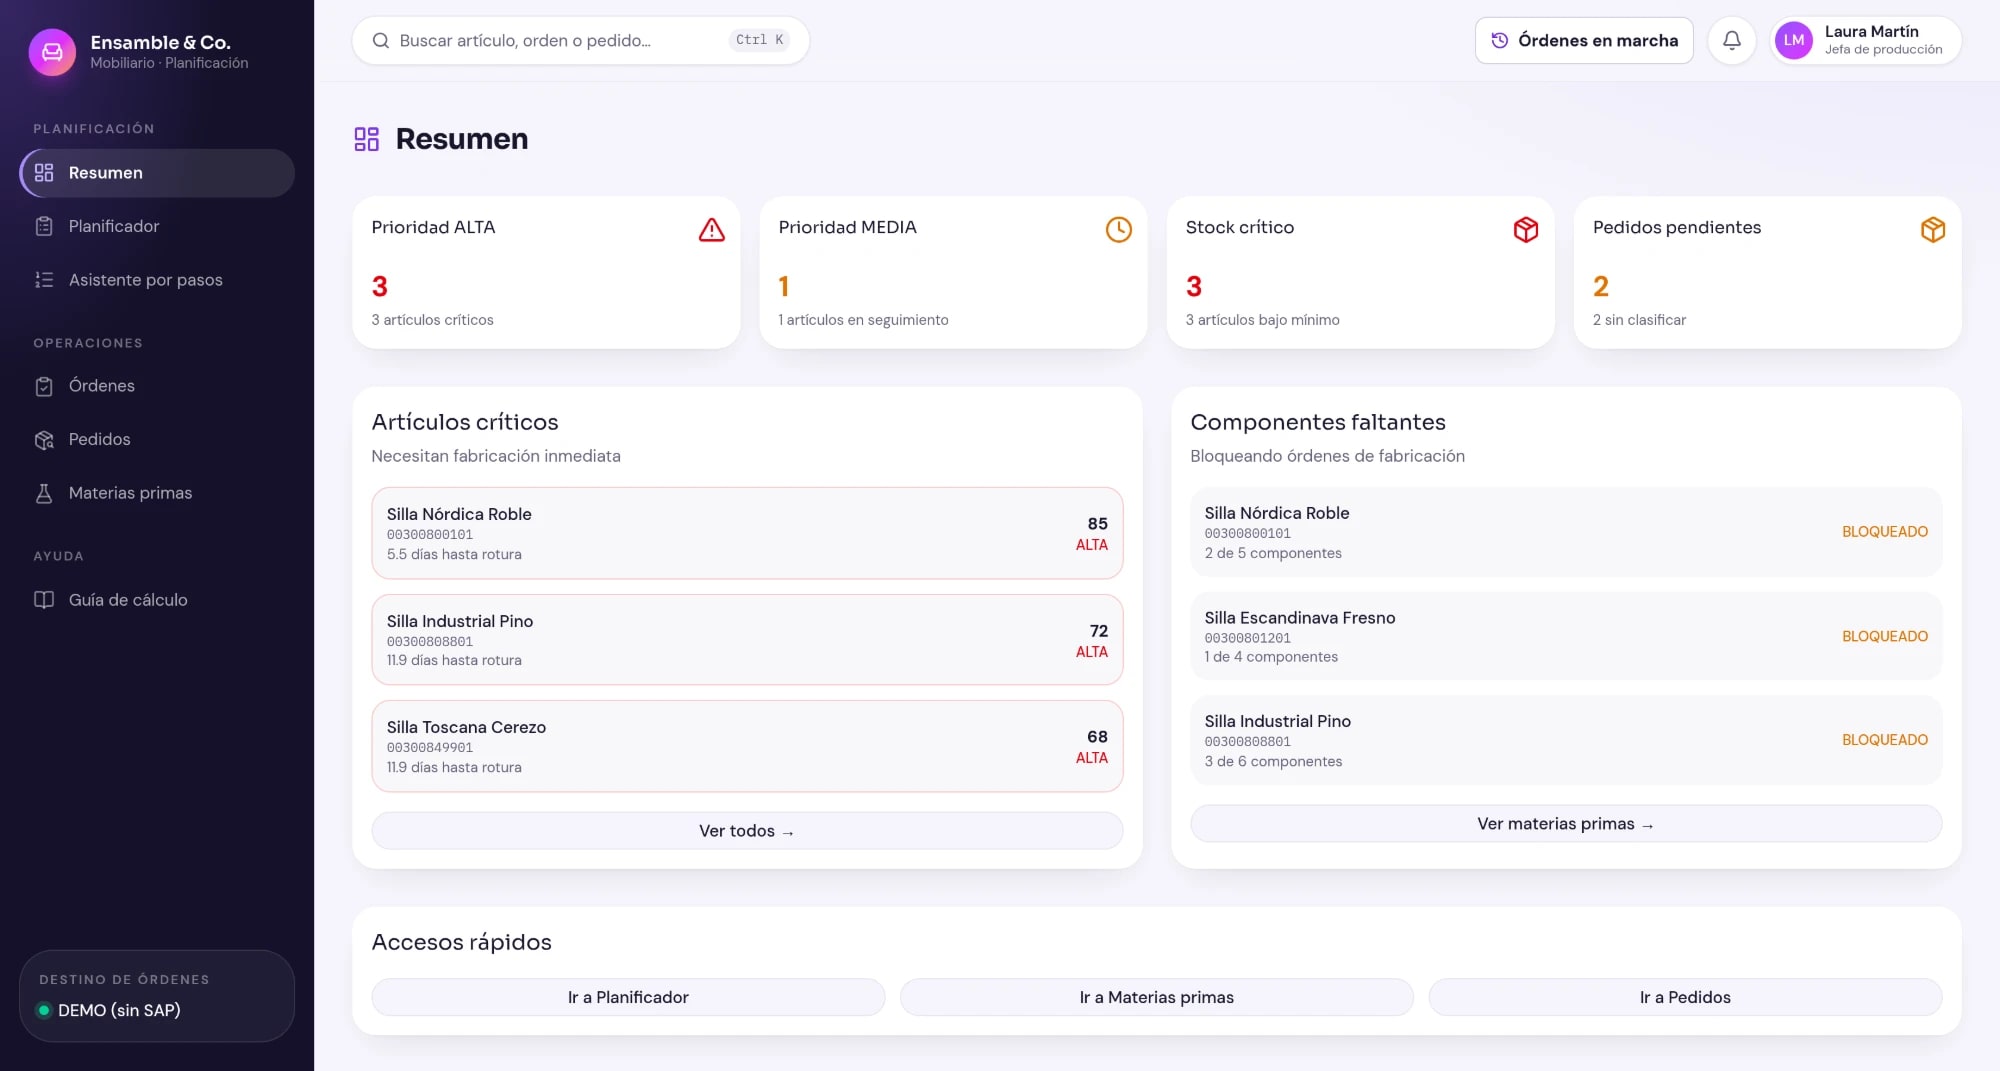
Task: Go to Asistente por pasos
Action: (157, 280)
